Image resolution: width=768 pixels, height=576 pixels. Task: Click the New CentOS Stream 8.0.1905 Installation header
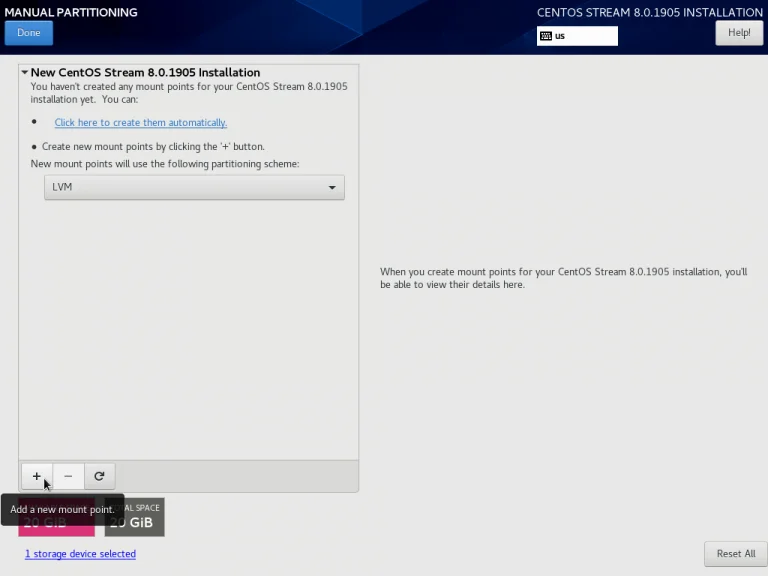pos(145,72)
